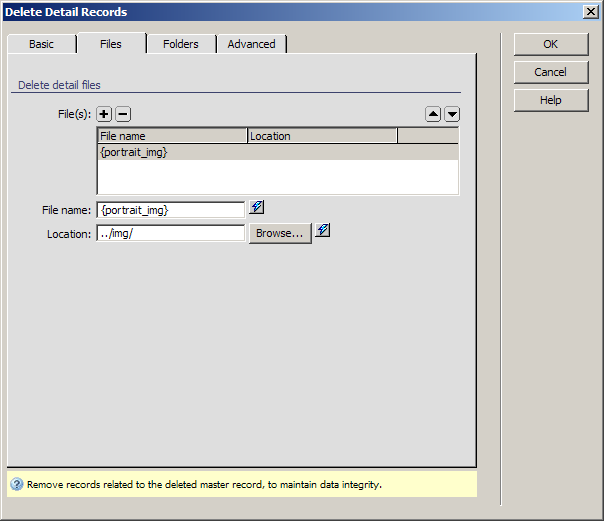The width and height of the screenshot is (604, 521).
Task: Go to the Advanced tab
Action: click(x=251, y=44)
